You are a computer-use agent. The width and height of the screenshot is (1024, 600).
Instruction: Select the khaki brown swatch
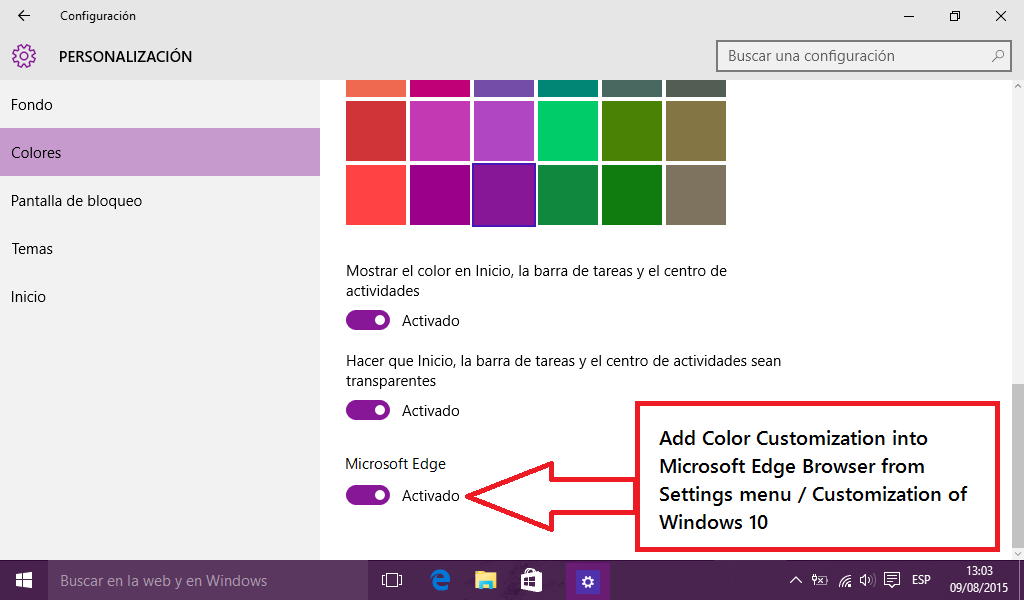point(696,131)
